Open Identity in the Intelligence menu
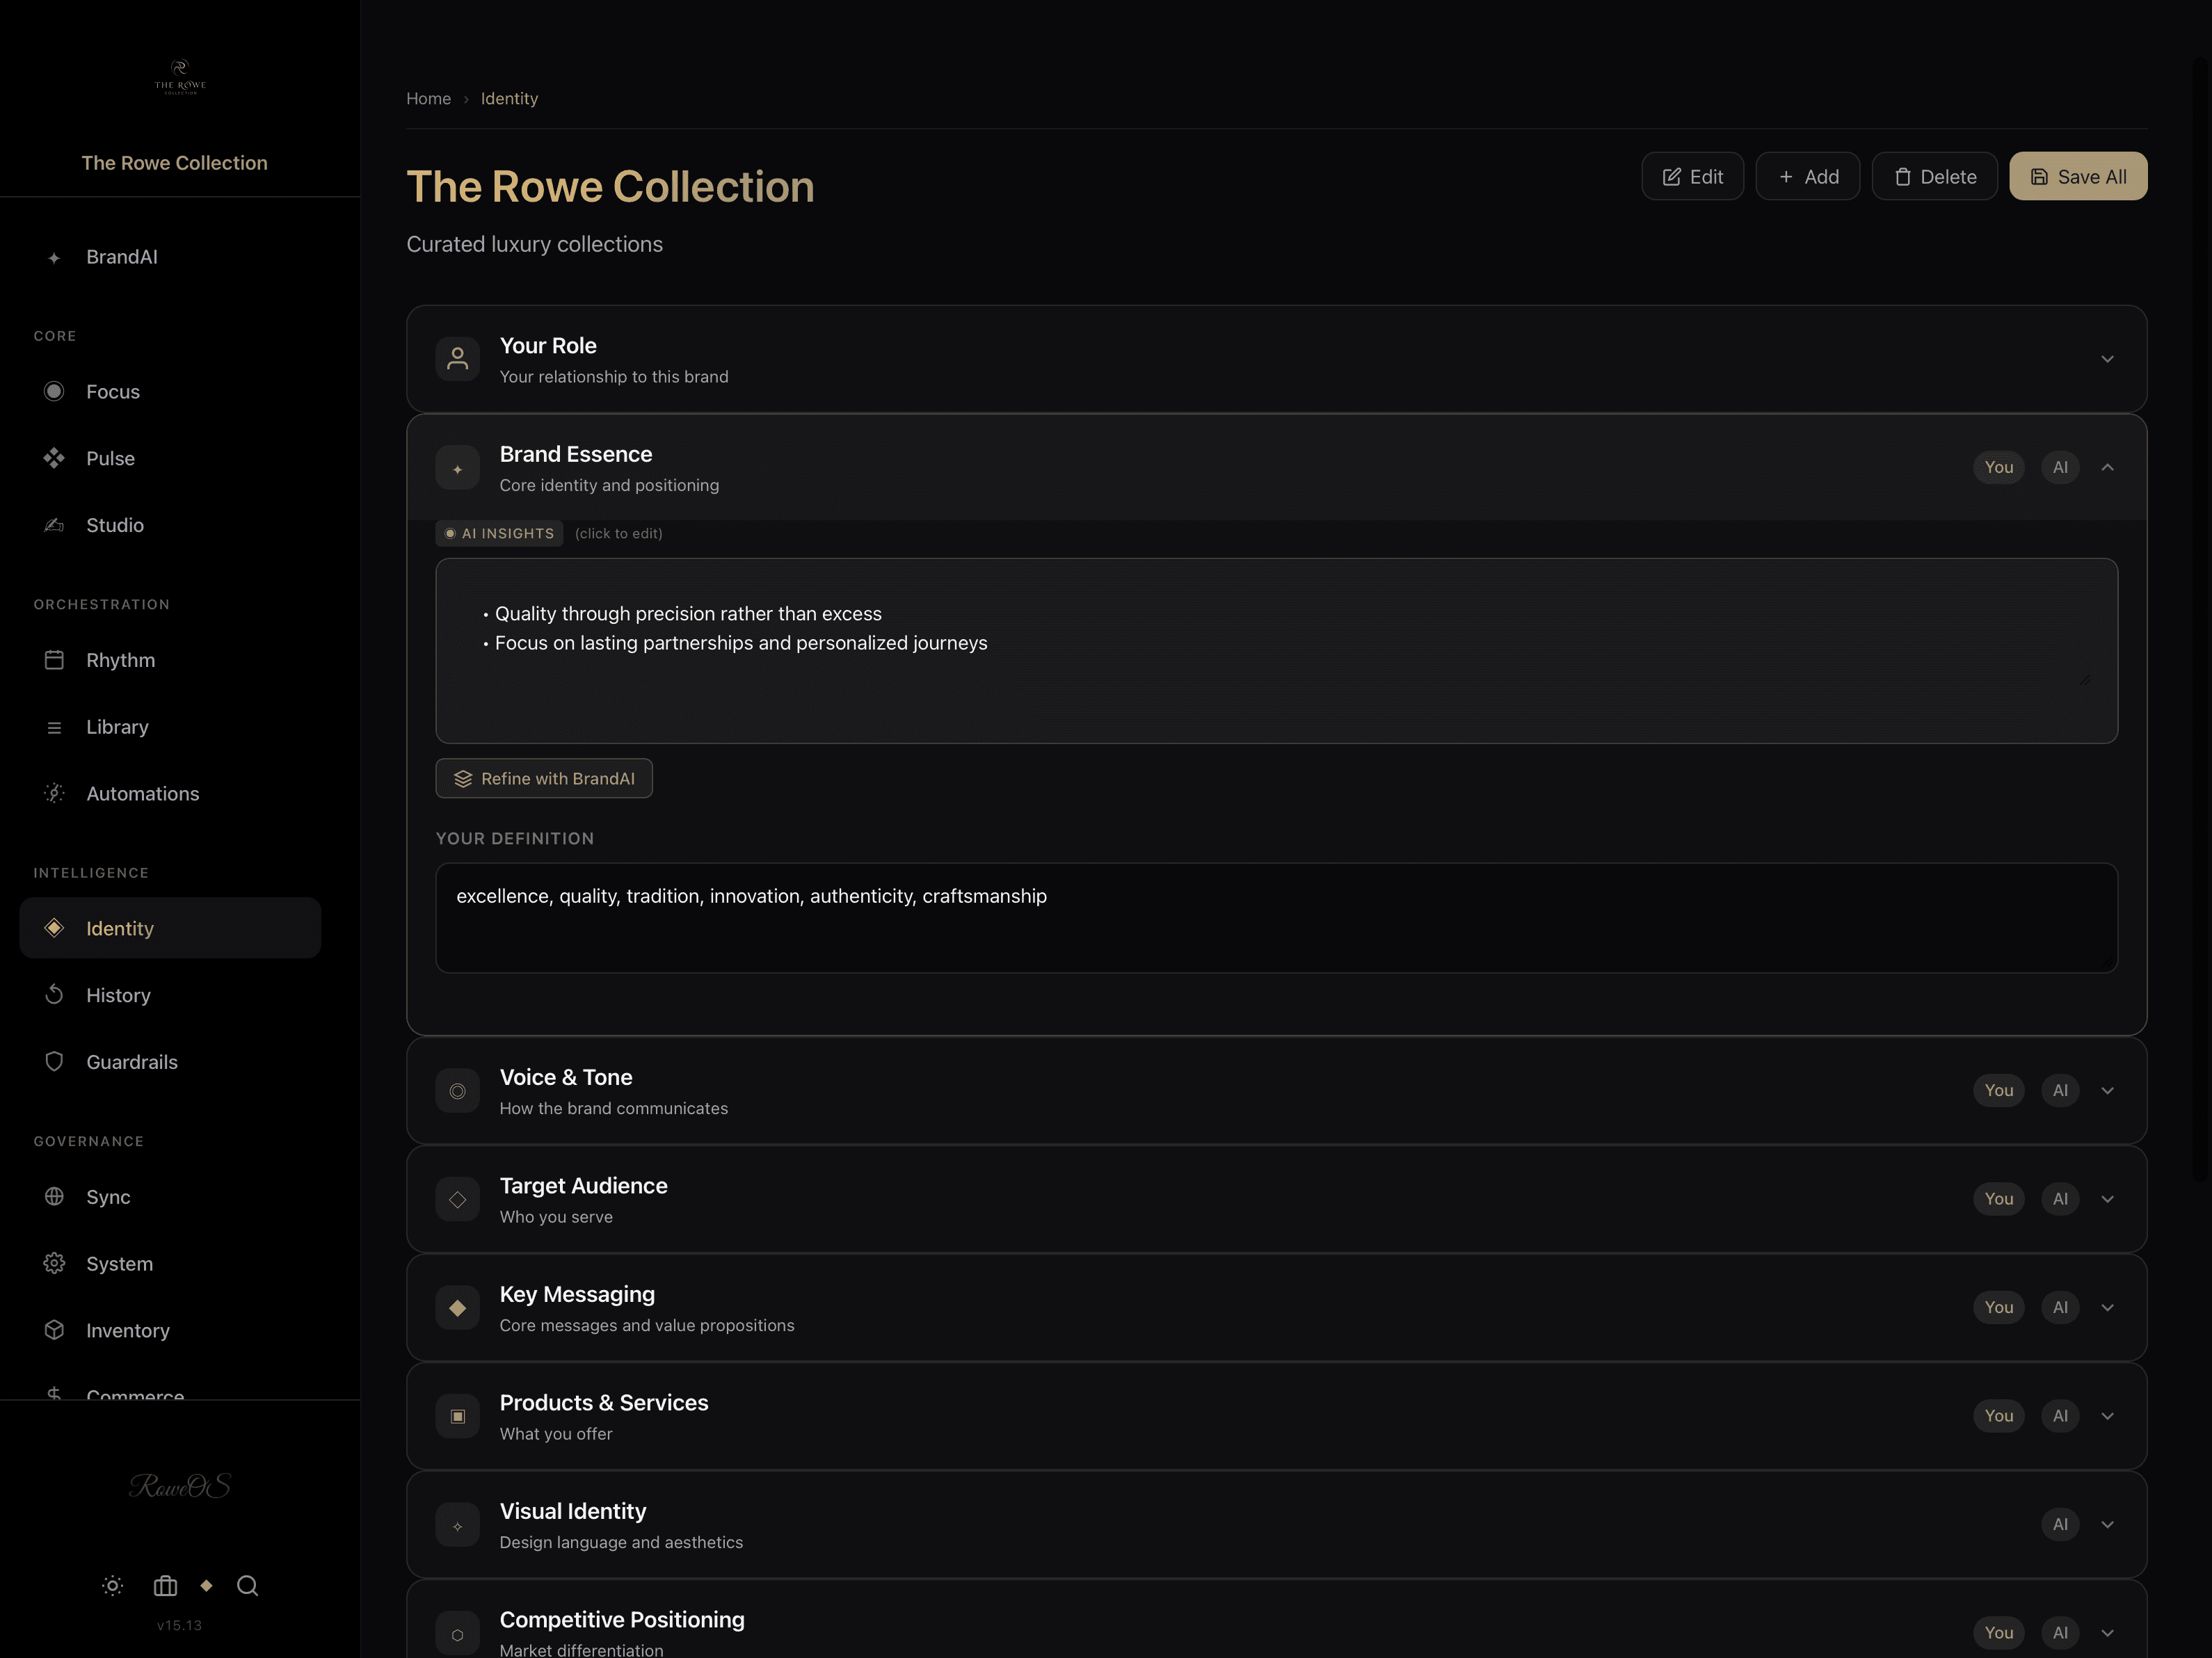This screenshot has width=2212, height=1658. [x=119, y=928]
